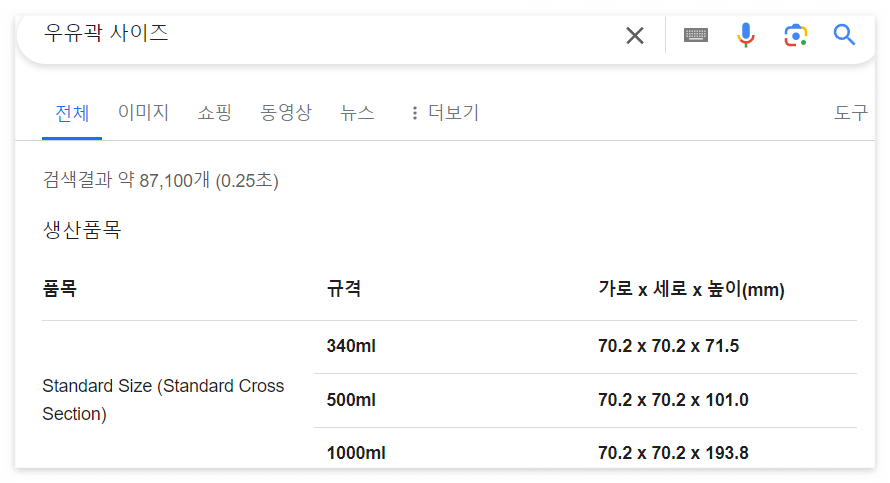Click the 70.2 x 70.2 x 101.0 value
This screenshot has height=483, width=890.
(673, 400)
